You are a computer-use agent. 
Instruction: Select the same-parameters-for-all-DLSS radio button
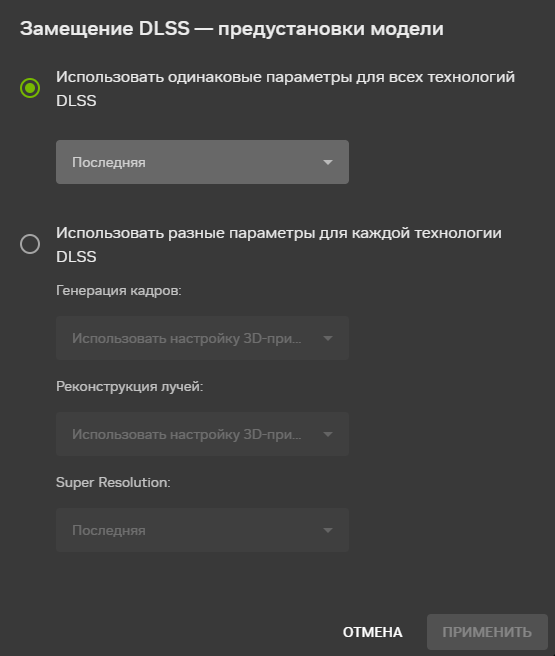coord(30,88)
